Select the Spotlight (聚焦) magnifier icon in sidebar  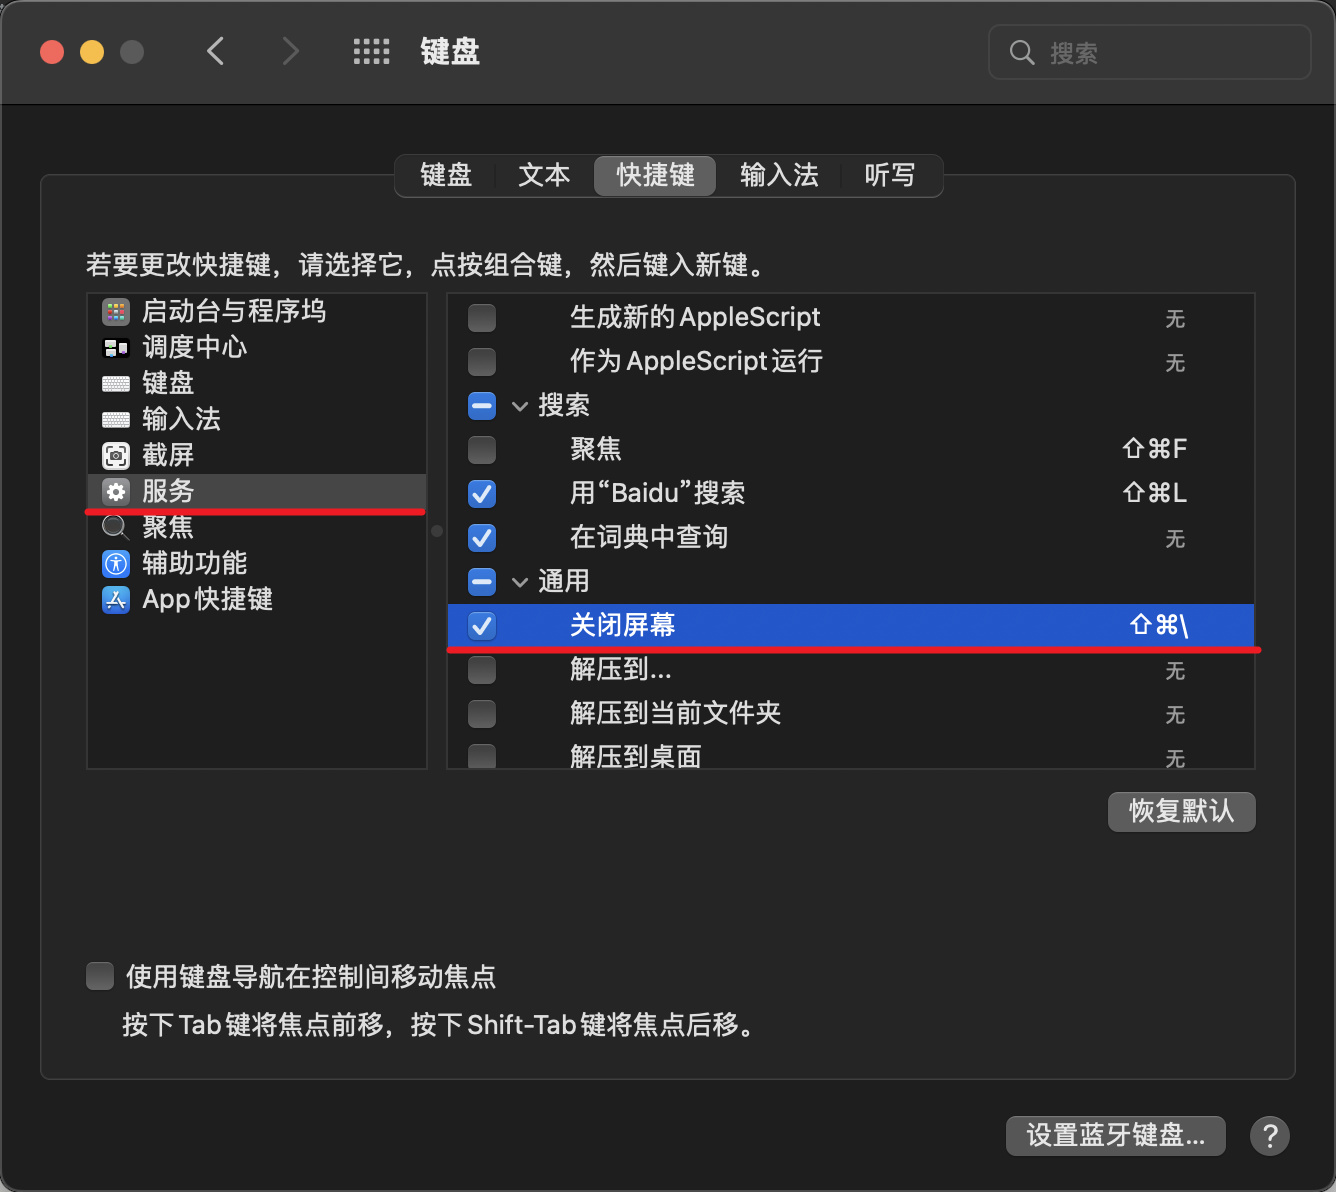pyautogui.click(x=116, y=527)
